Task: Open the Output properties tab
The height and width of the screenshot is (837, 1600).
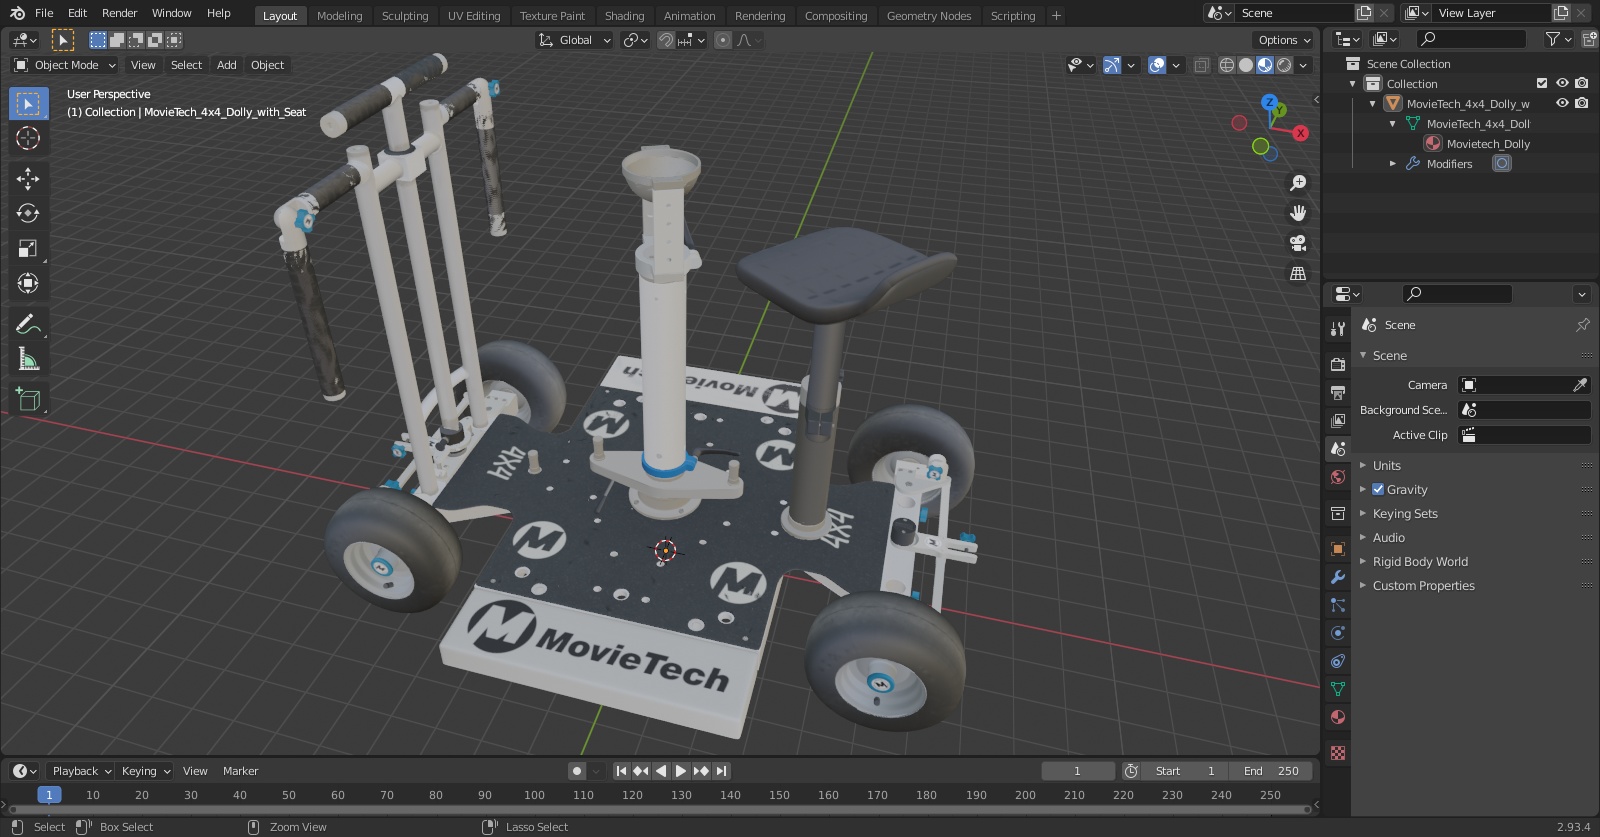Action: (1338, 393)
